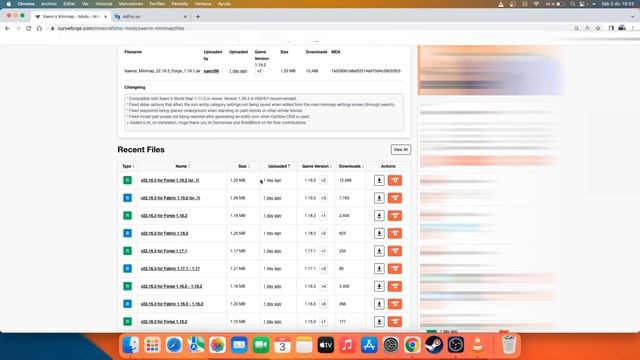Click the Changelog text box

pos(264,112)
